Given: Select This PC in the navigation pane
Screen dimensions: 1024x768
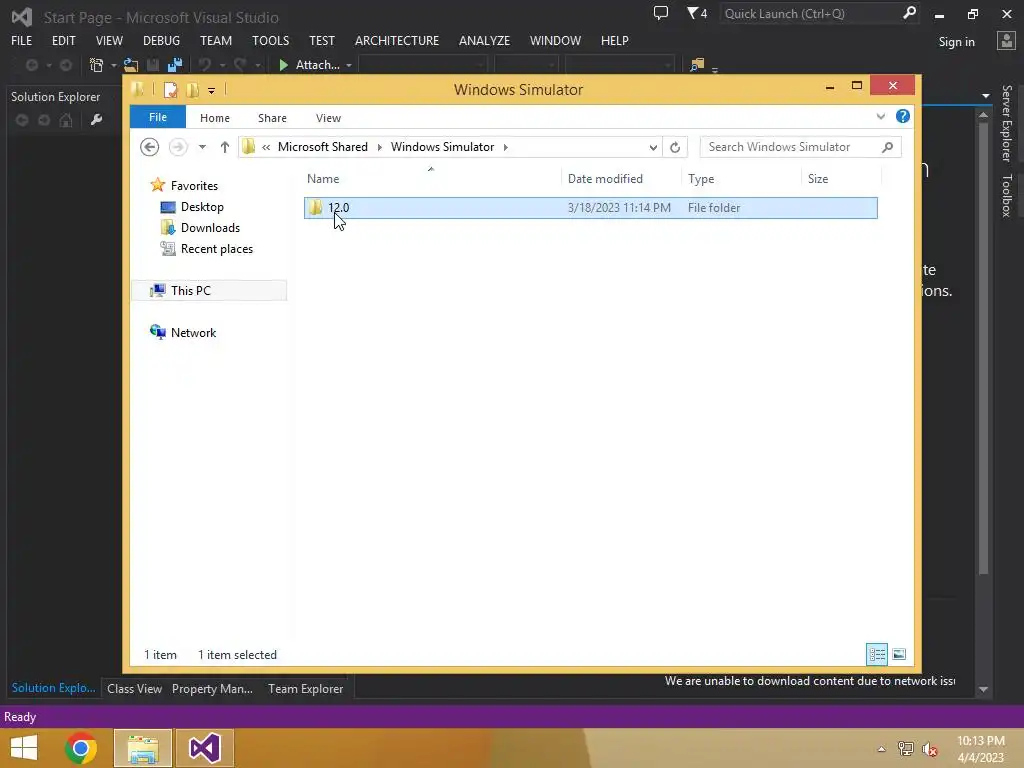Looking at the screenshot, I should pos(209,291).
